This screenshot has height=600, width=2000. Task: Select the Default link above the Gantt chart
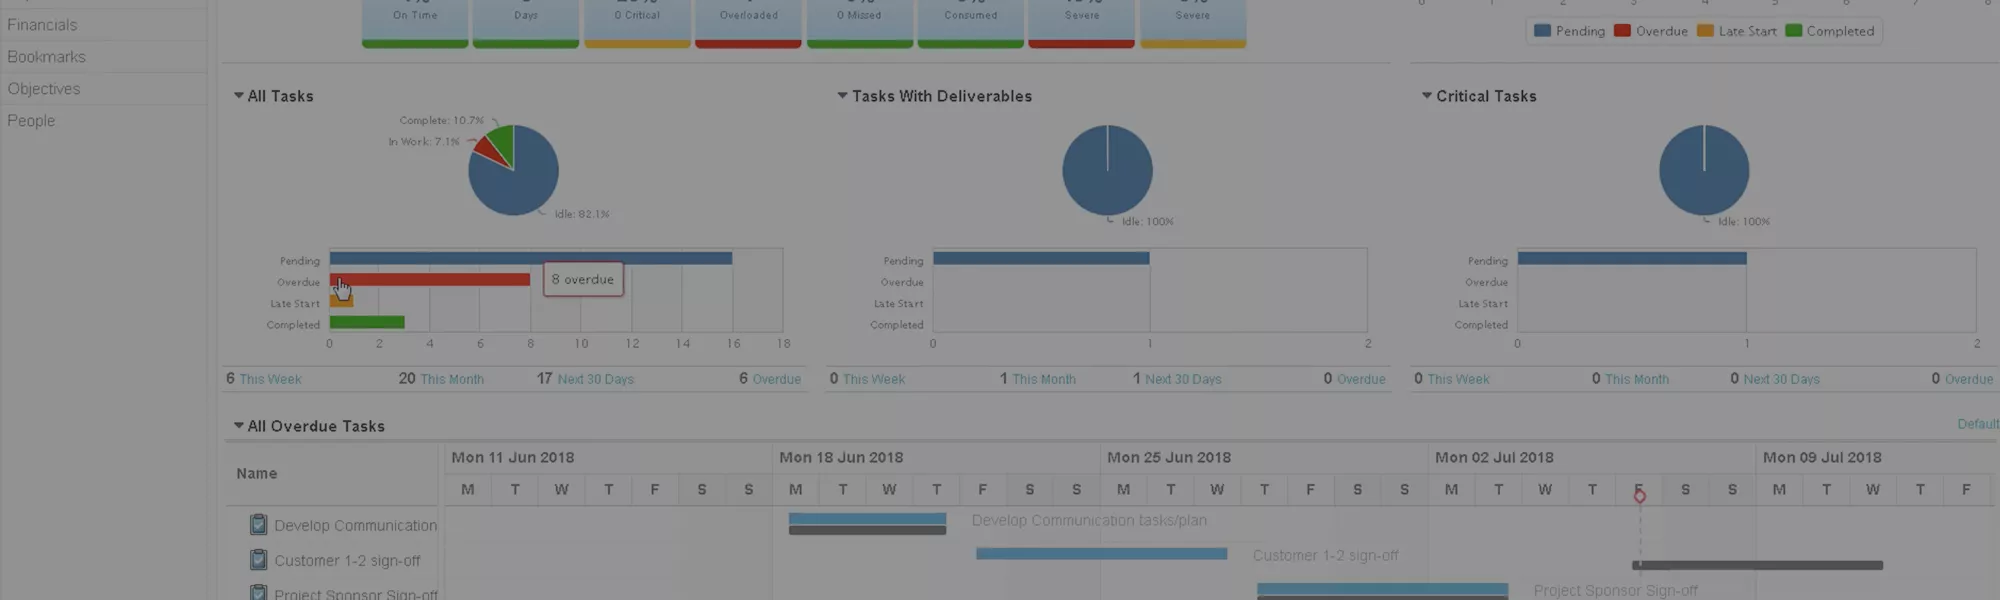1978,424
